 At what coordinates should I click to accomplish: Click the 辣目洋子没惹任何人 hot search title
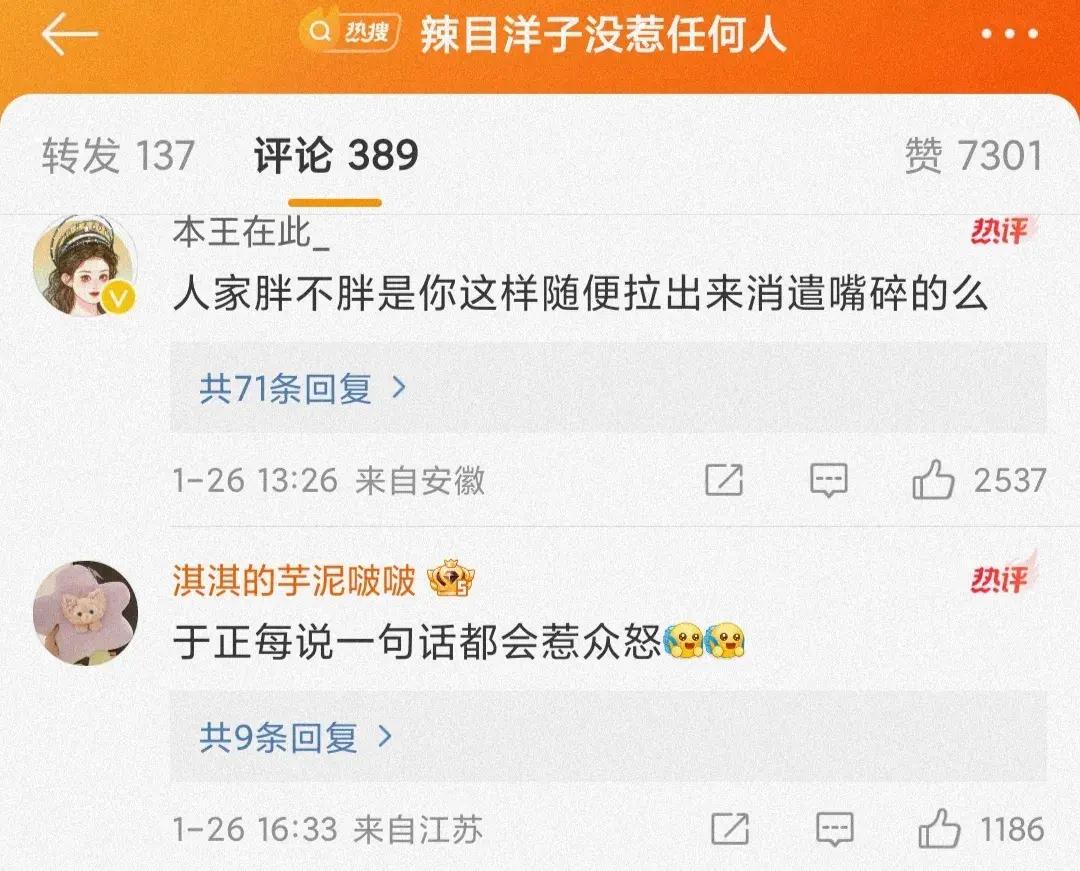(603, 34)
